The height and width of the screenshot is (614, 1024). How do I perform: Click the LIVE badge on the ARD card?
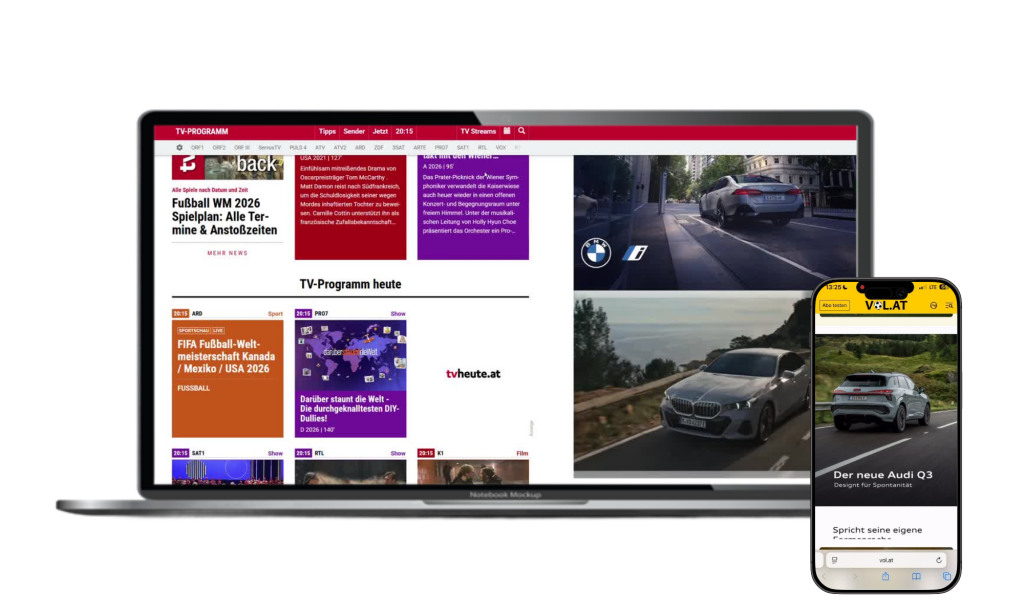[x=218, y=331]
